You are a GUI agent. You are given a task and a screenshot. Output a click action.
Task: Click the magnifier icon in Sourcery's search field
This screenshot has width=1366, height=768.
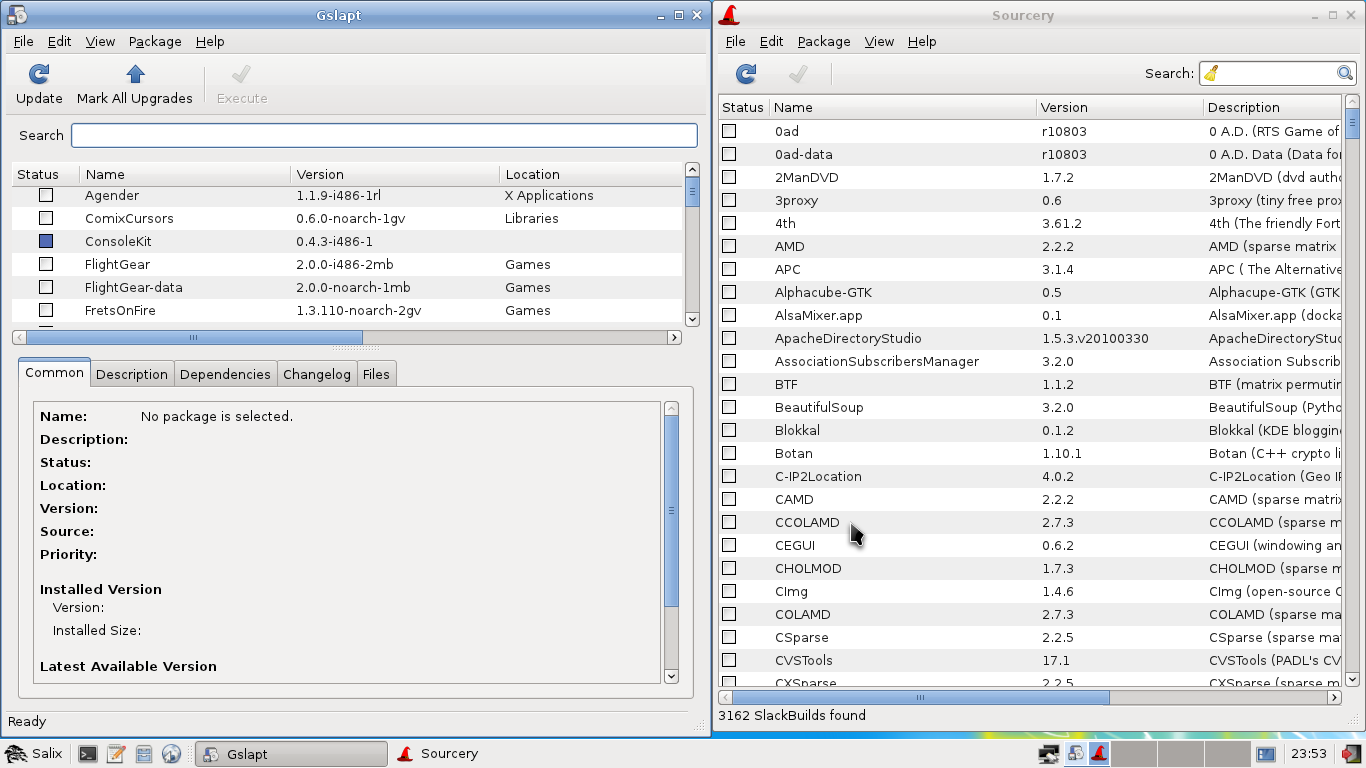tap(1345, 73)
